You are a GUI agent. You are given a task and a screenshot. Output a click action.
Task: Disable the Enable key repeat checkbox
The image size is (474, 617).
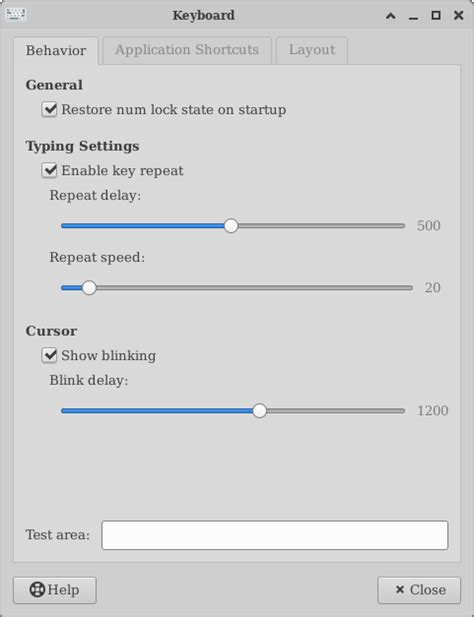(50, 170)
